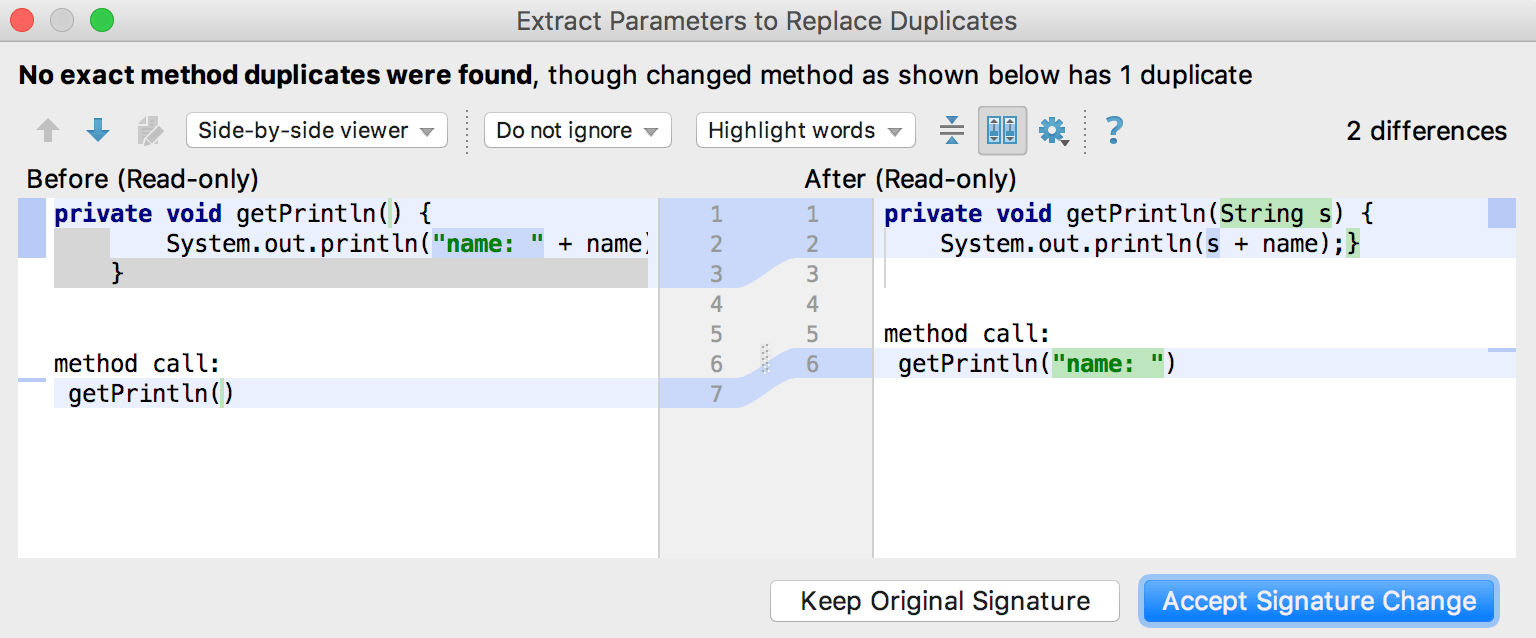Click the jump to source pencil icon
This screenshot has width=1536, height=638.
click(x=149, y=131)
